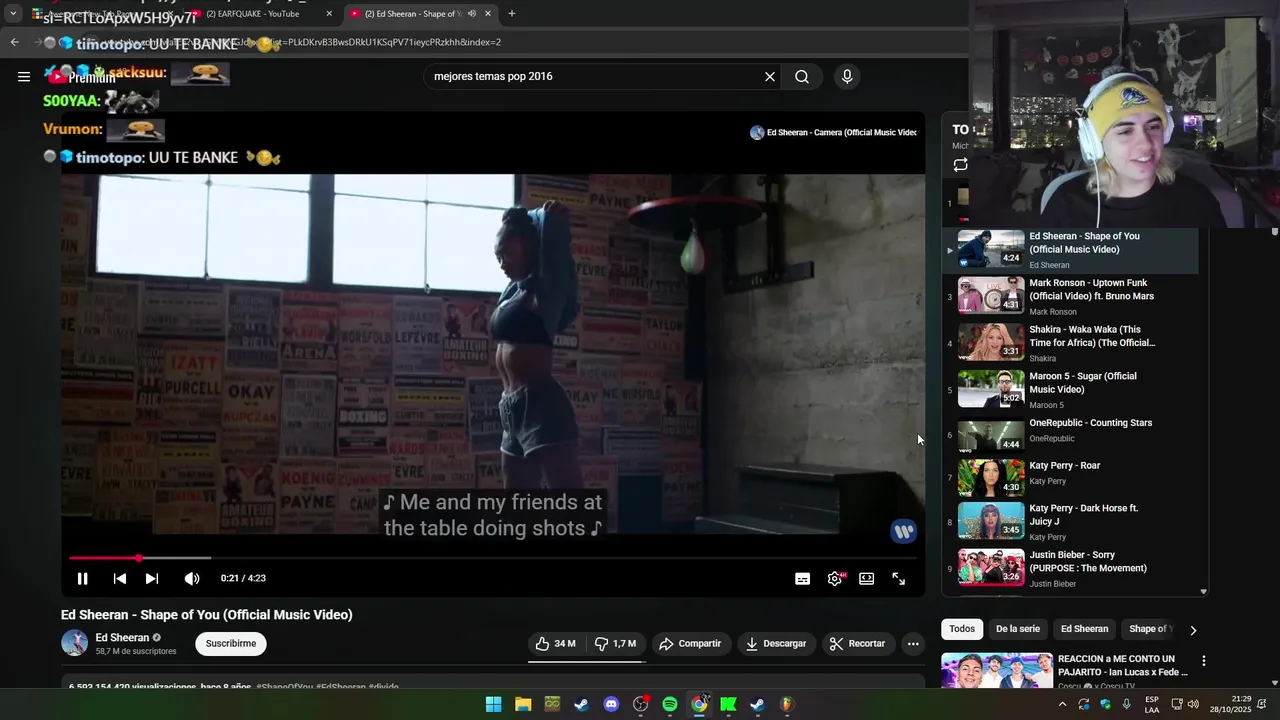The image size is (1280, 720).
Task: Go to the previous playlist video
Action: [x=120, y=578]
